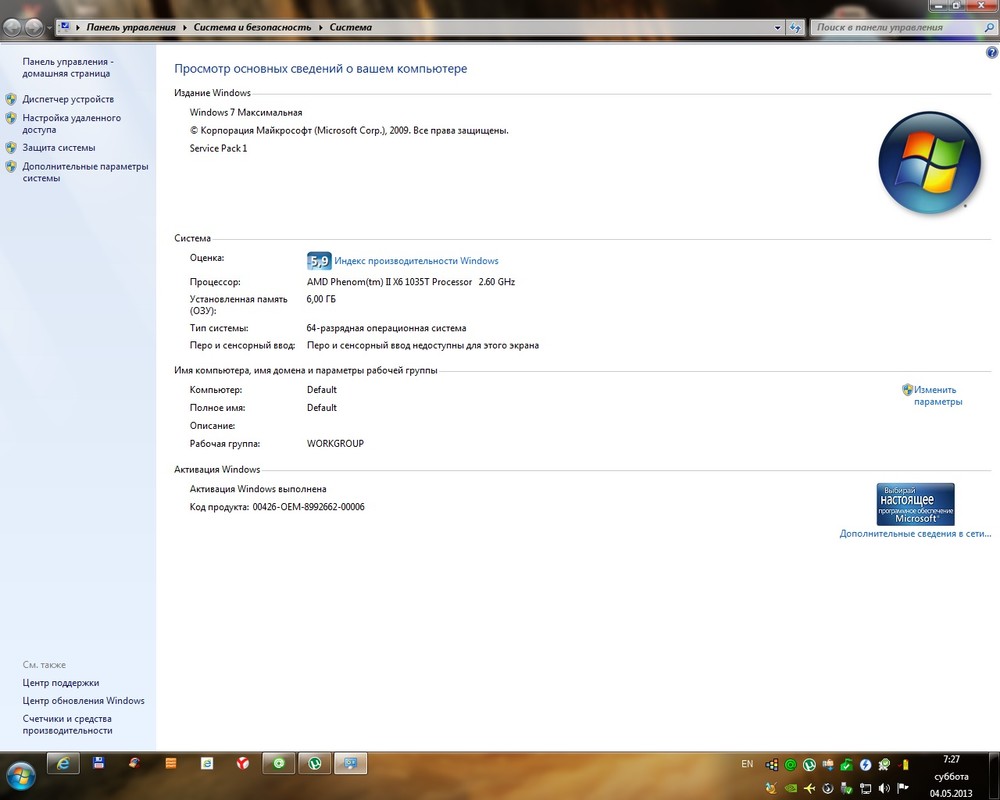Click the yellow airplane tray icon

809,788
